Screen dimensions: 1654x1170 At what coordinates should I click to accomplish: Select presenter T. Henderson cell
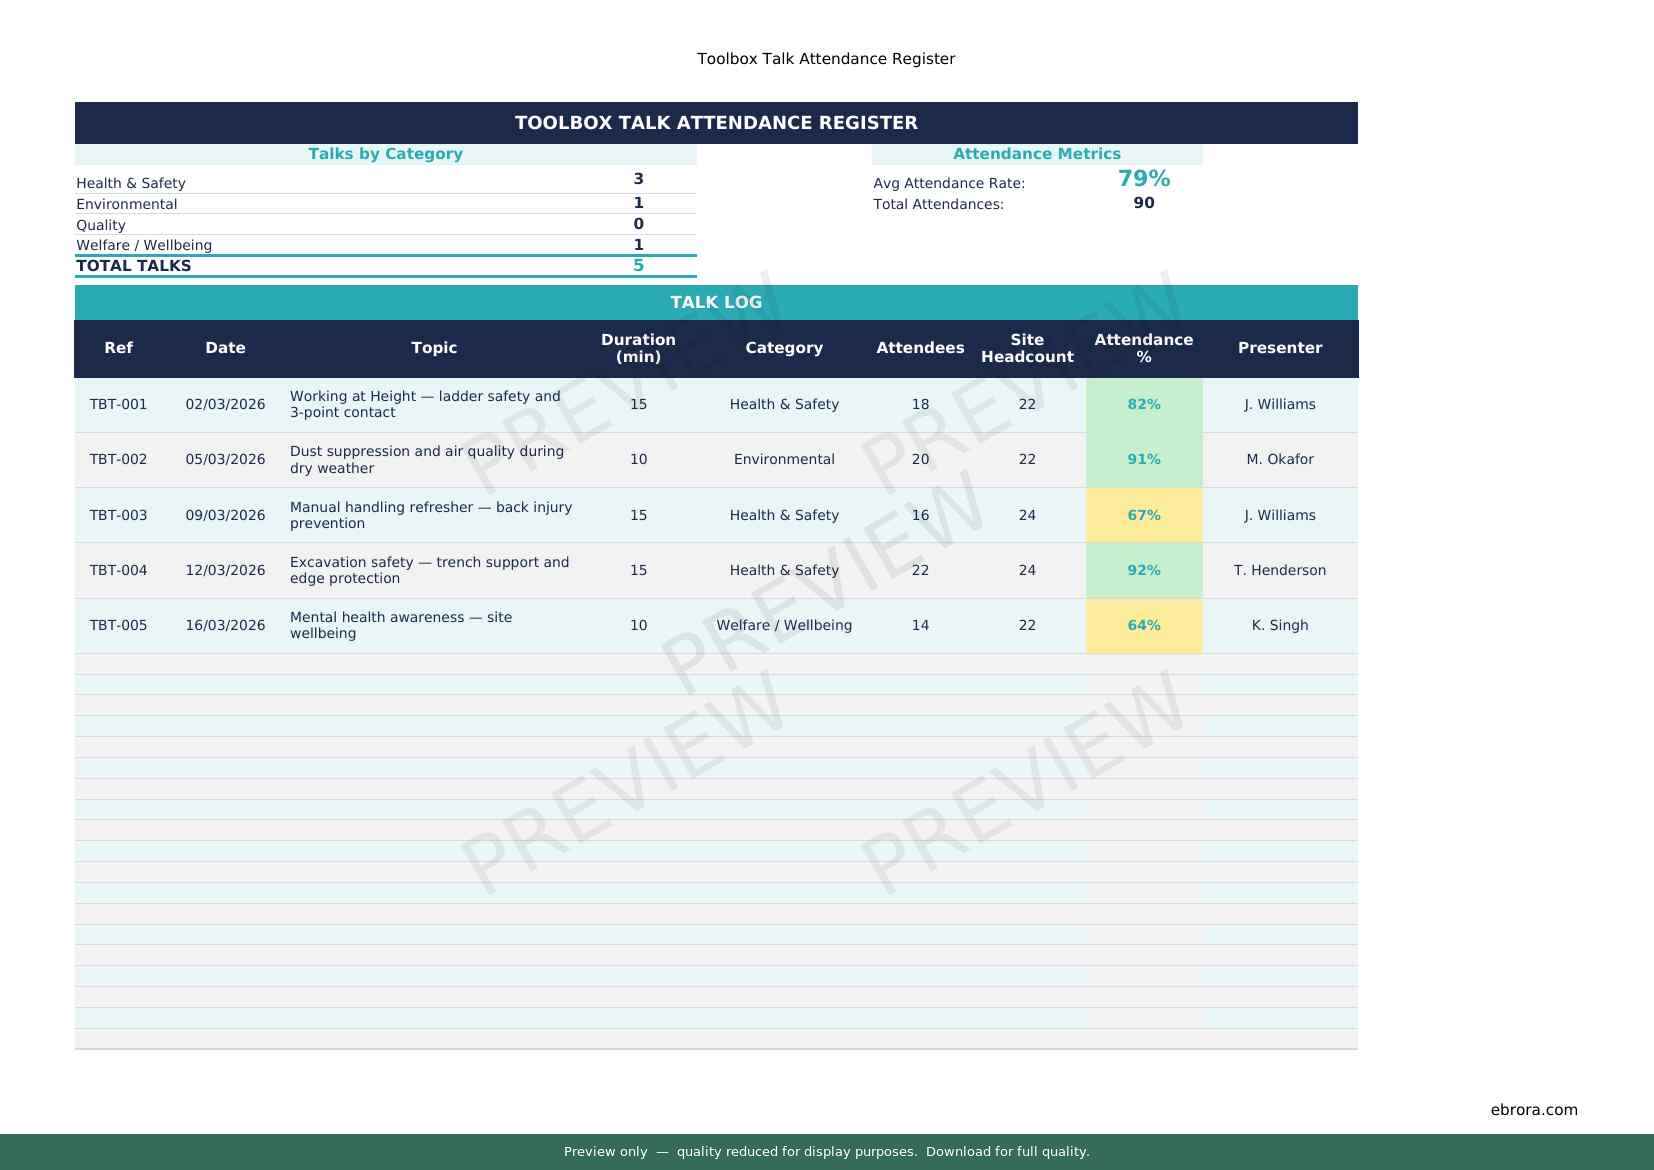click(1279, 570)
